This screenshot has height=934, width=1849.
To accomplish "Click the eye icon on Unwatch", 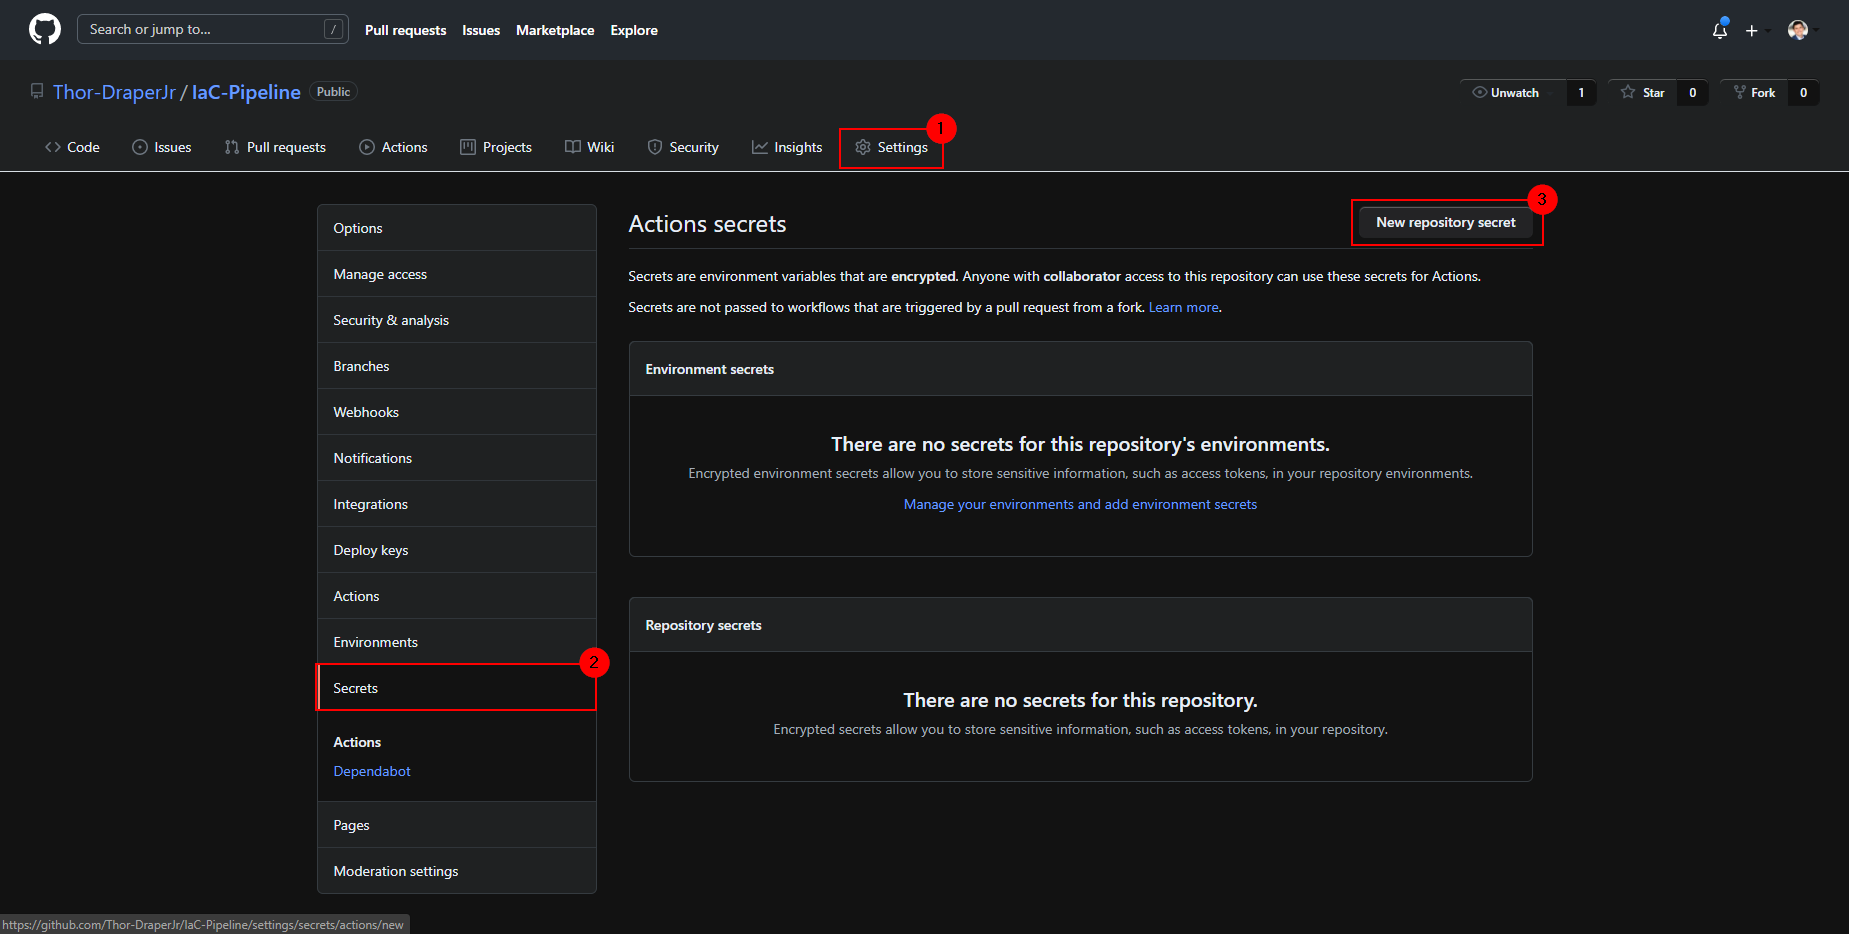I will [x=1479, y=92].
